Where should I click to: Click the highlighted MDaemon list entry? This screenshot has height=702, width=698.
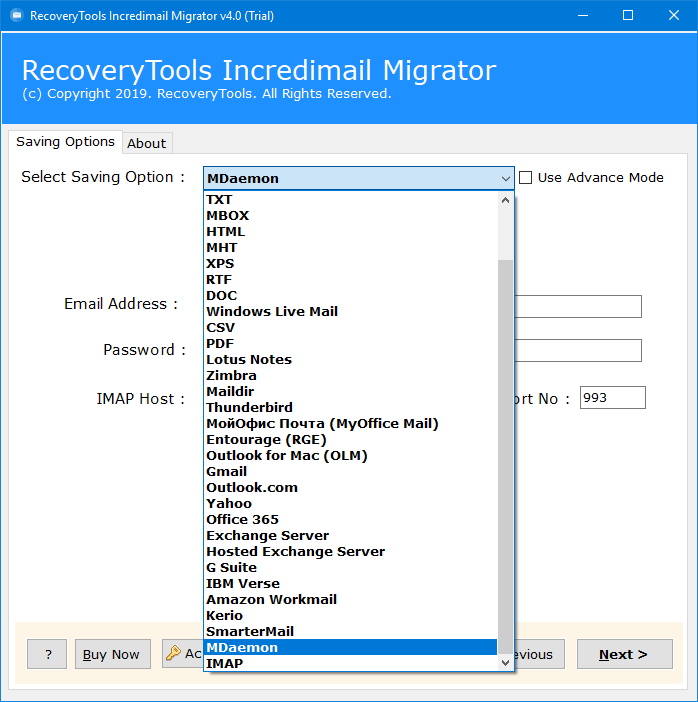pos(351,647)
